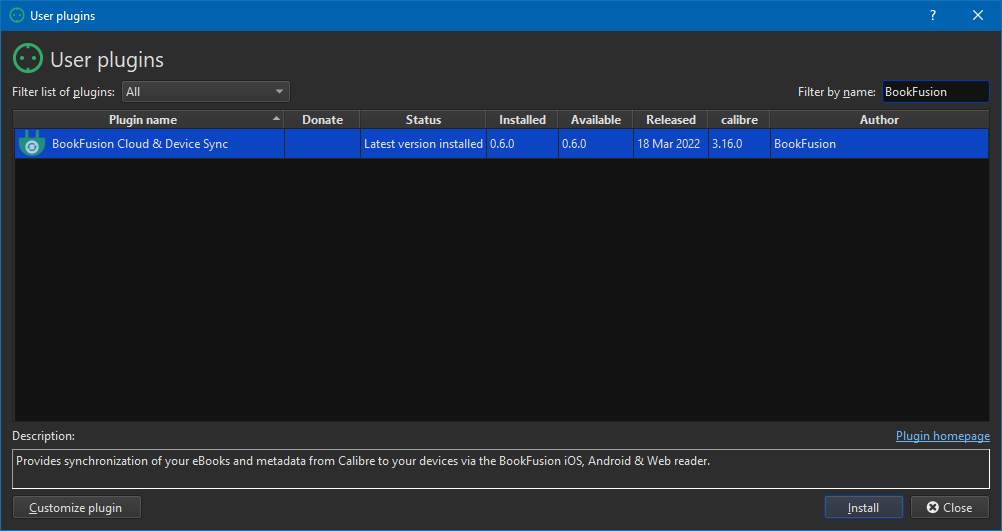Image resolution: width=1002 pixels, height=531 pixels.
Task: Click the 'Latest version installed' status cell
Action: coord(423,144)
